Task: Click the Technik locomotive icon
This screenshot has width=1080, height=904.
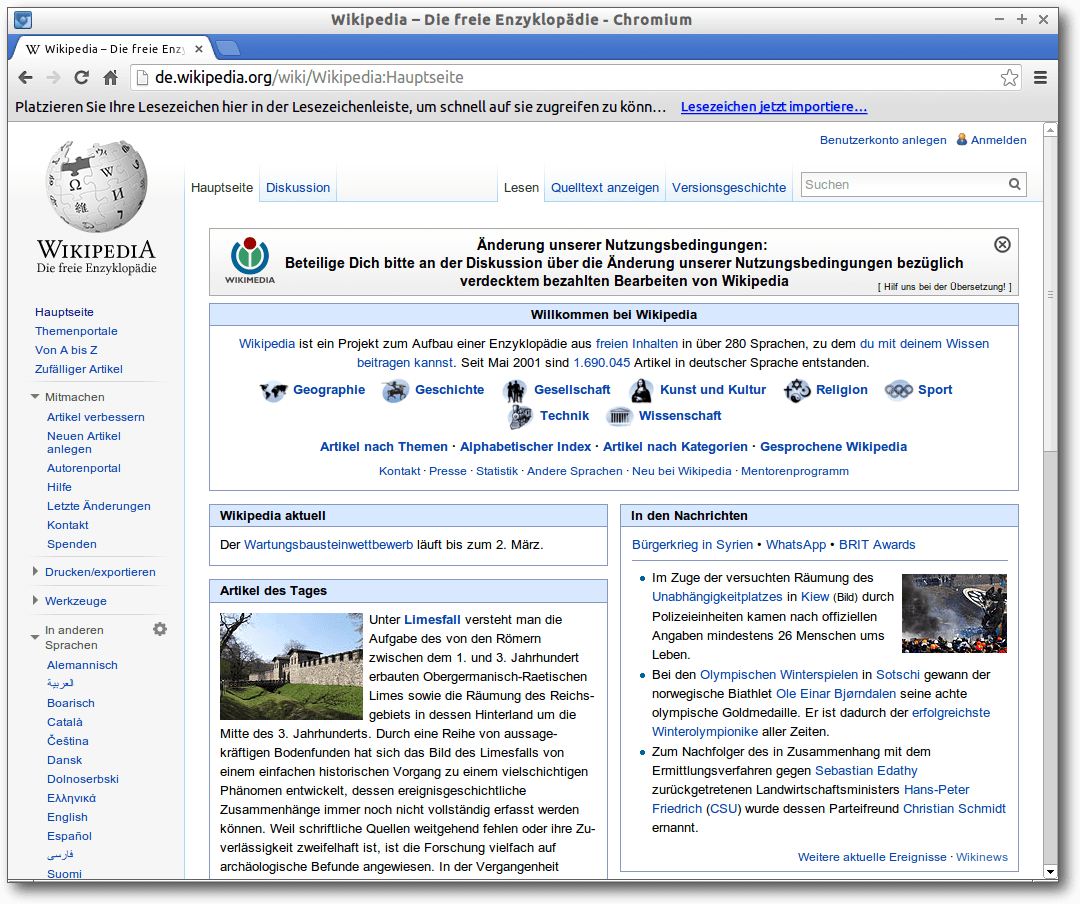Action: click(x=520, y=416)
